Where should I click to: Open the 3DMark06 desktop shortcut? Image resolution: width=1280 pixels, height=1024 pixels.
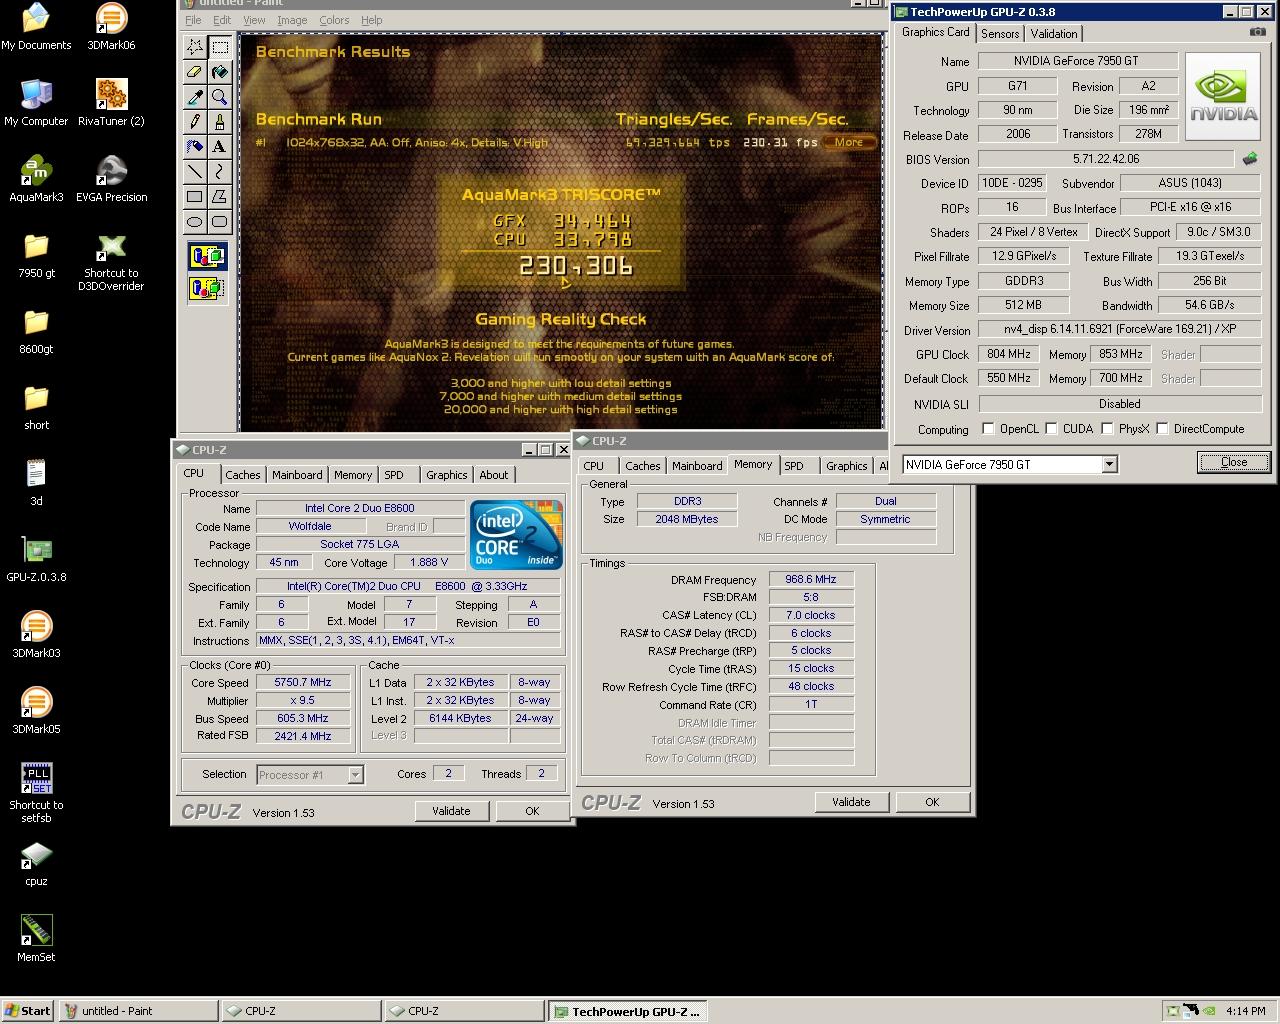tap(111, 27)
